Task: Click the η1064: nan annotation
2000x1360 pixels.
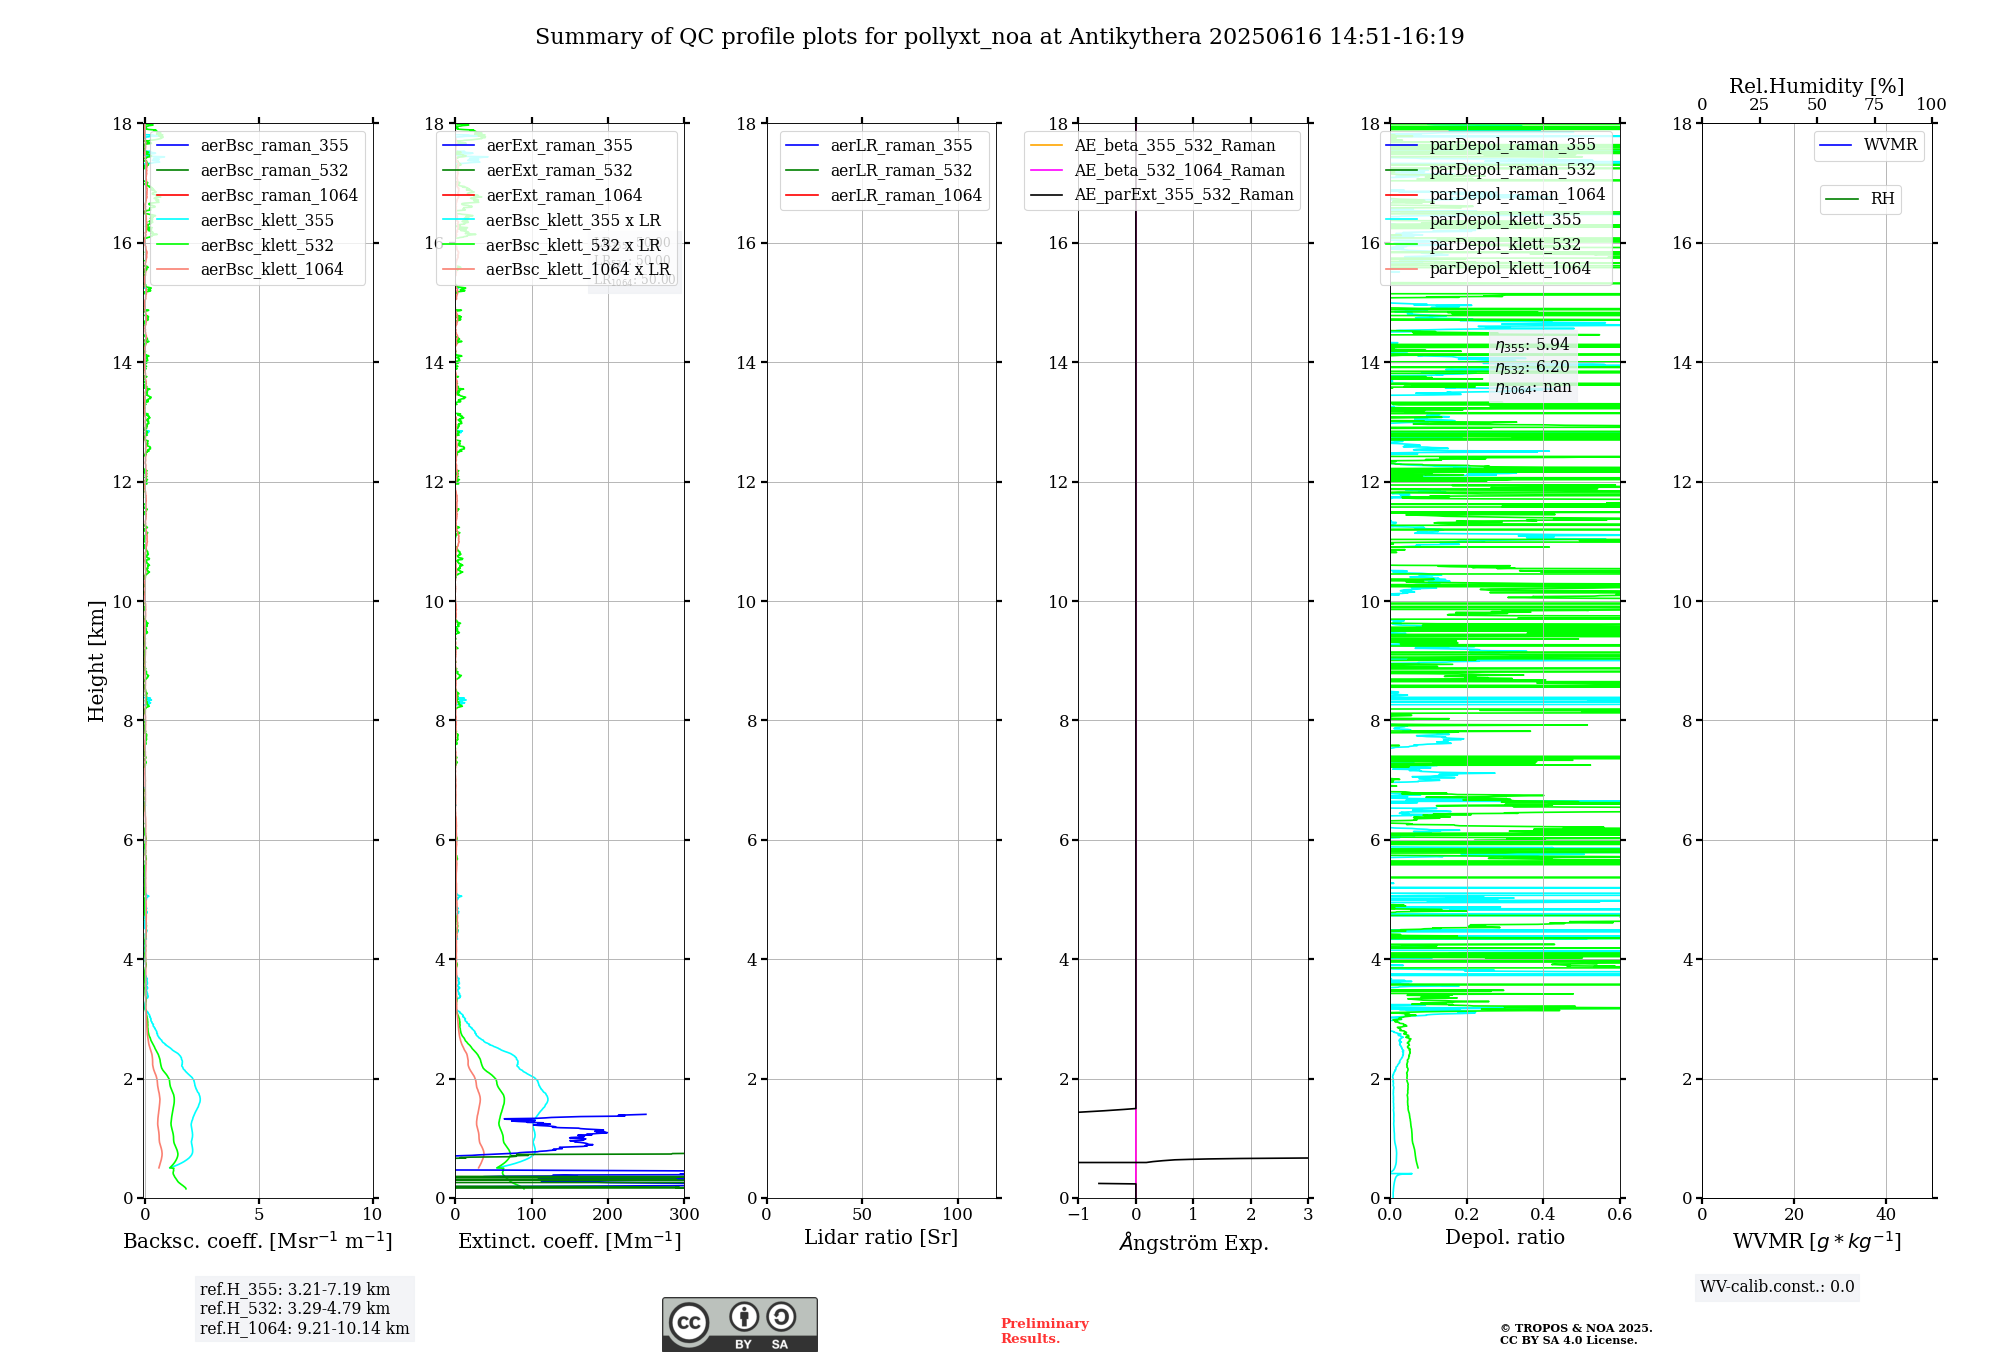Action: coord(1533,388)
